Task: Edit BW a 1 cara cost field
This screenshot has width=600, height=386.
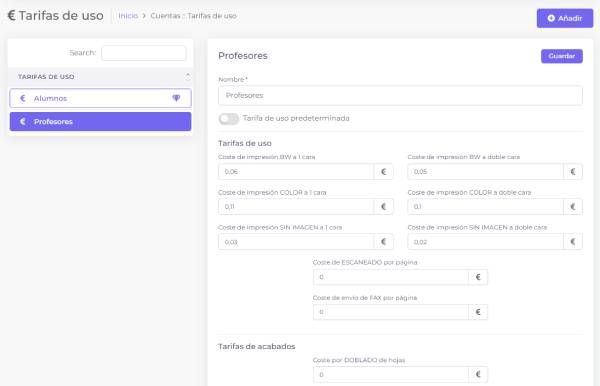Action: click(x=296, y=172)
